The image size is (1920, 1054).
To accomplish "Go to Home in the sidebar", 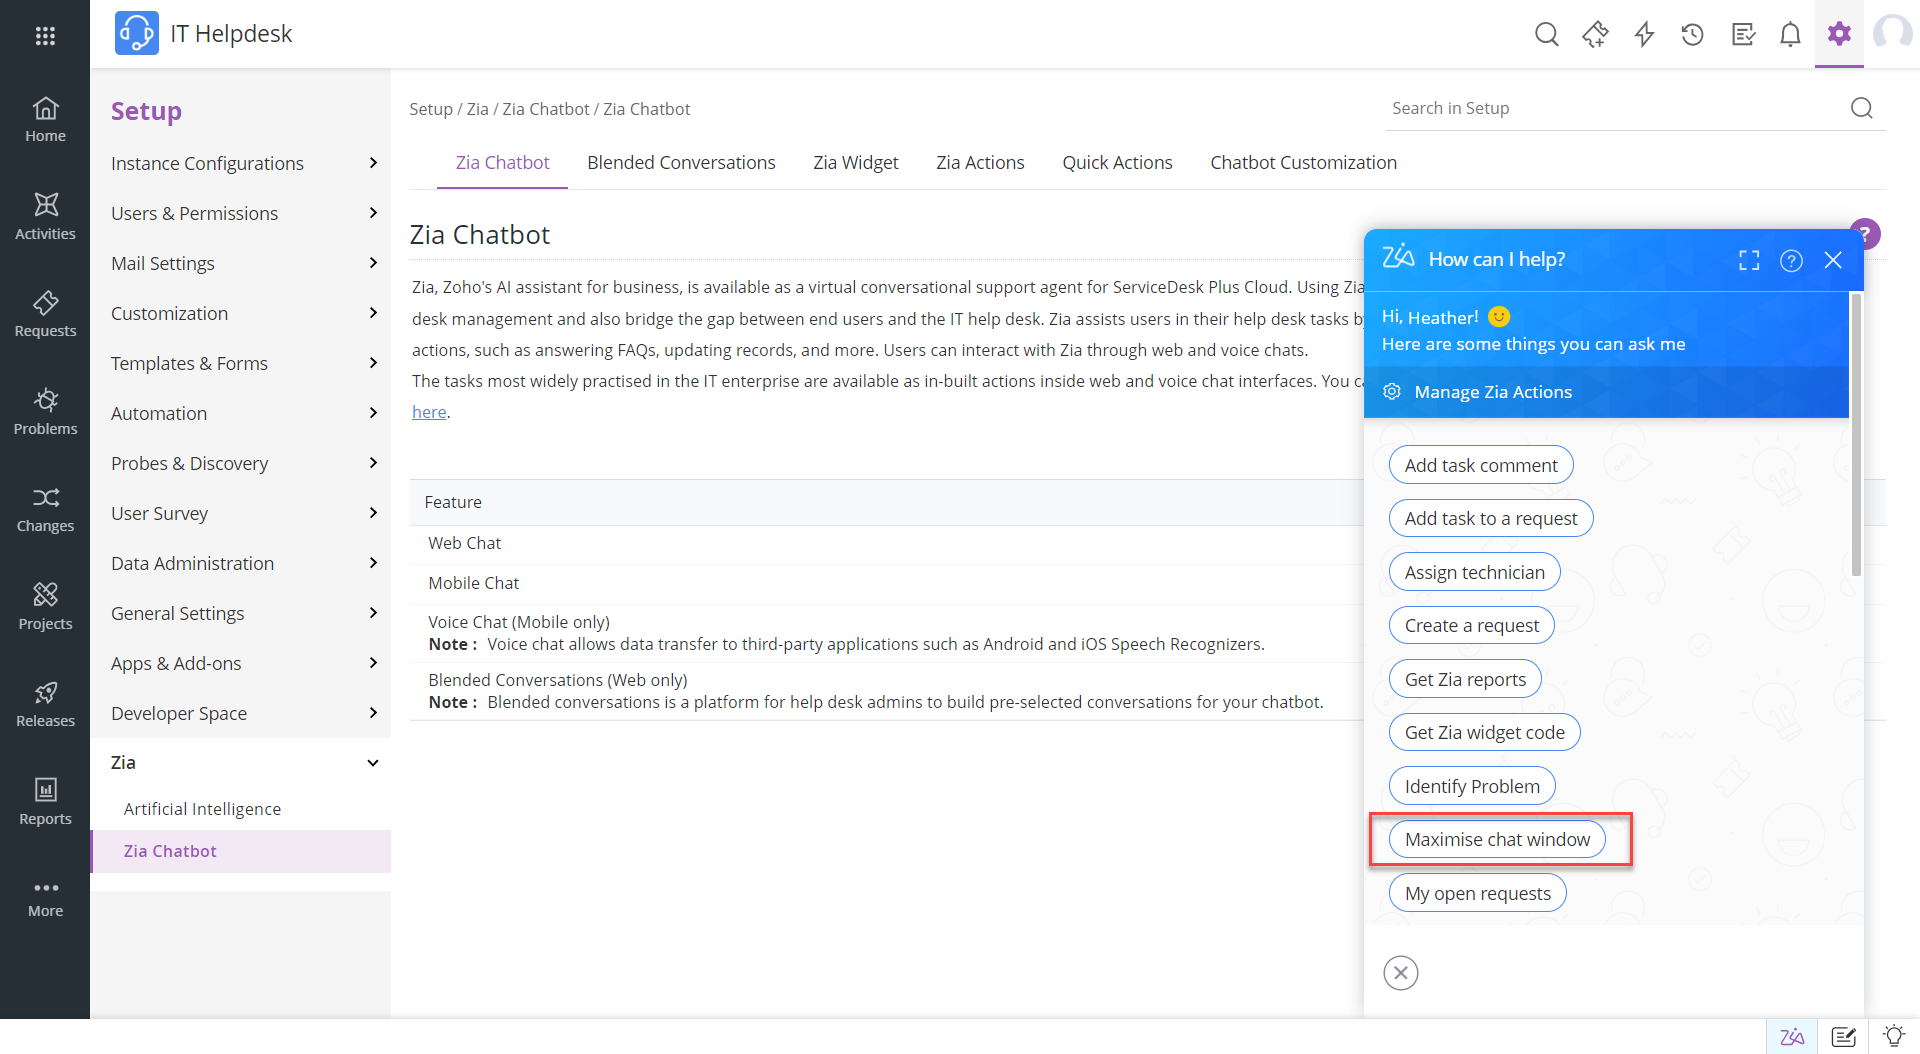I will click(x=45, y=119).
